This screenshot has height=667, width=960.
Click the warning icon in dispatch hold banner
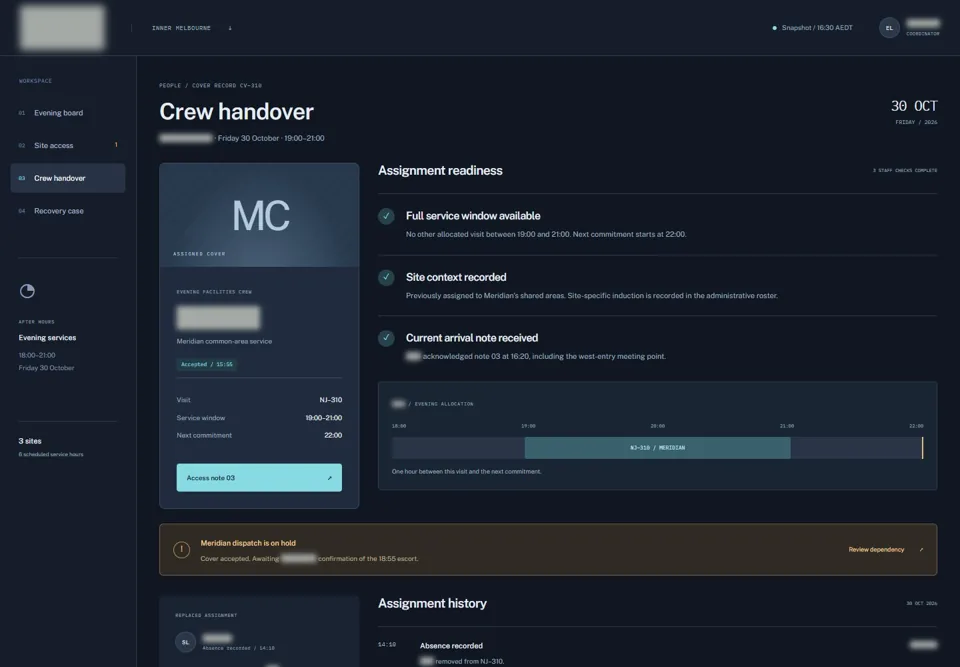(181, 549)
